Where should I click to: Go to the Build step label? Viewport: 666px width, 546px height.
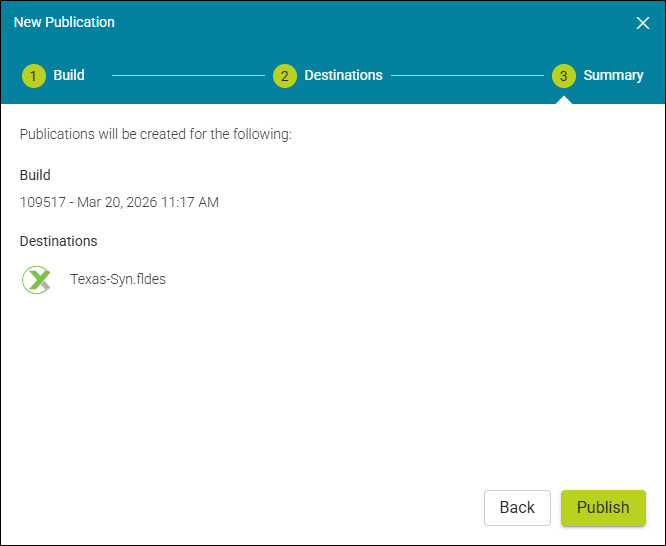(69, 75)
